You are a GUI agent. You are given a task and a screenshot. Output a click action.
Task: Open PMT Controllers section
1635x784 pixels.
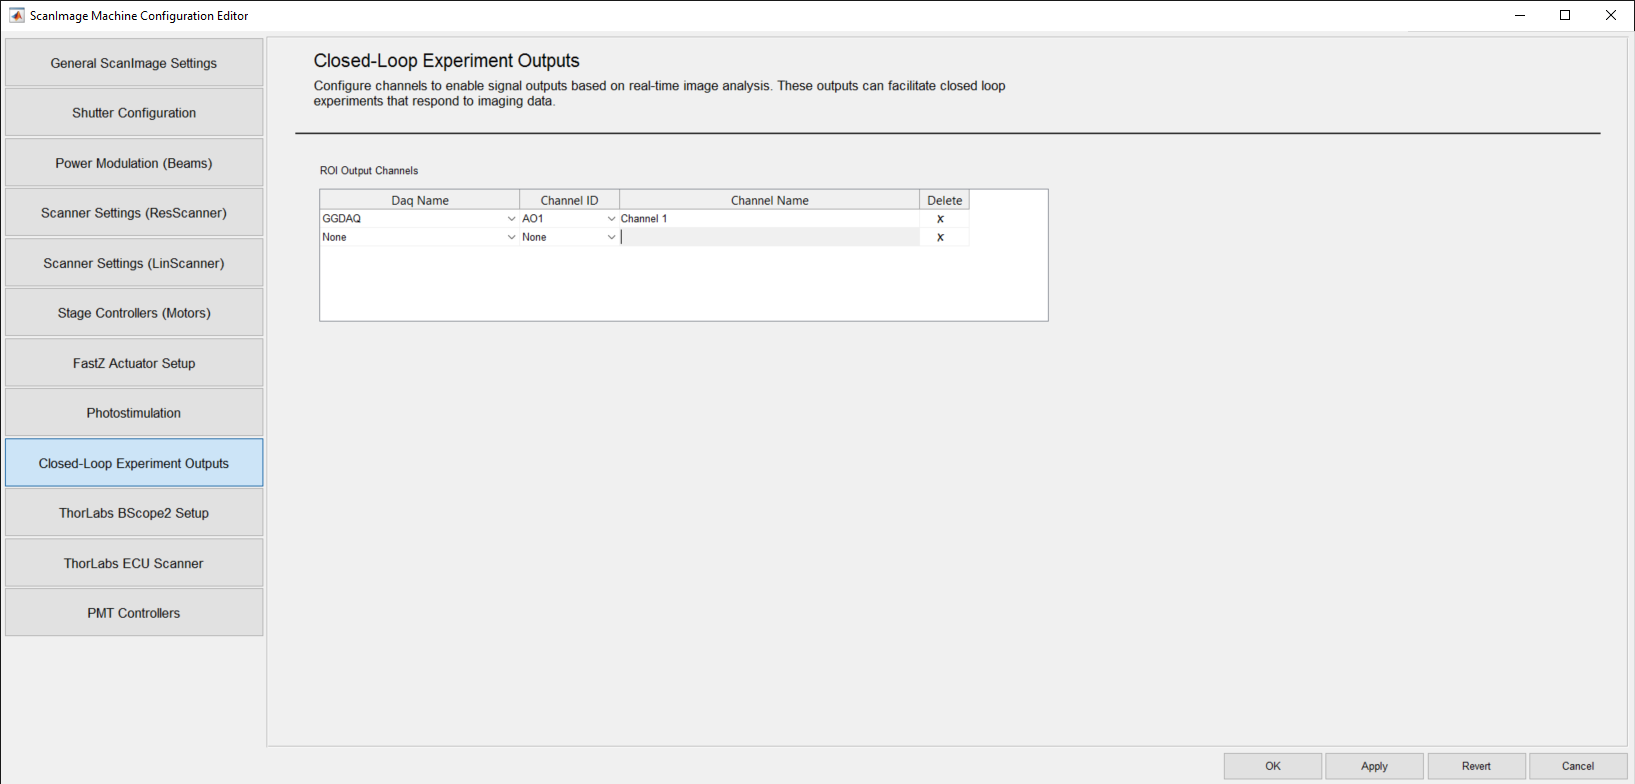point(134,613)
